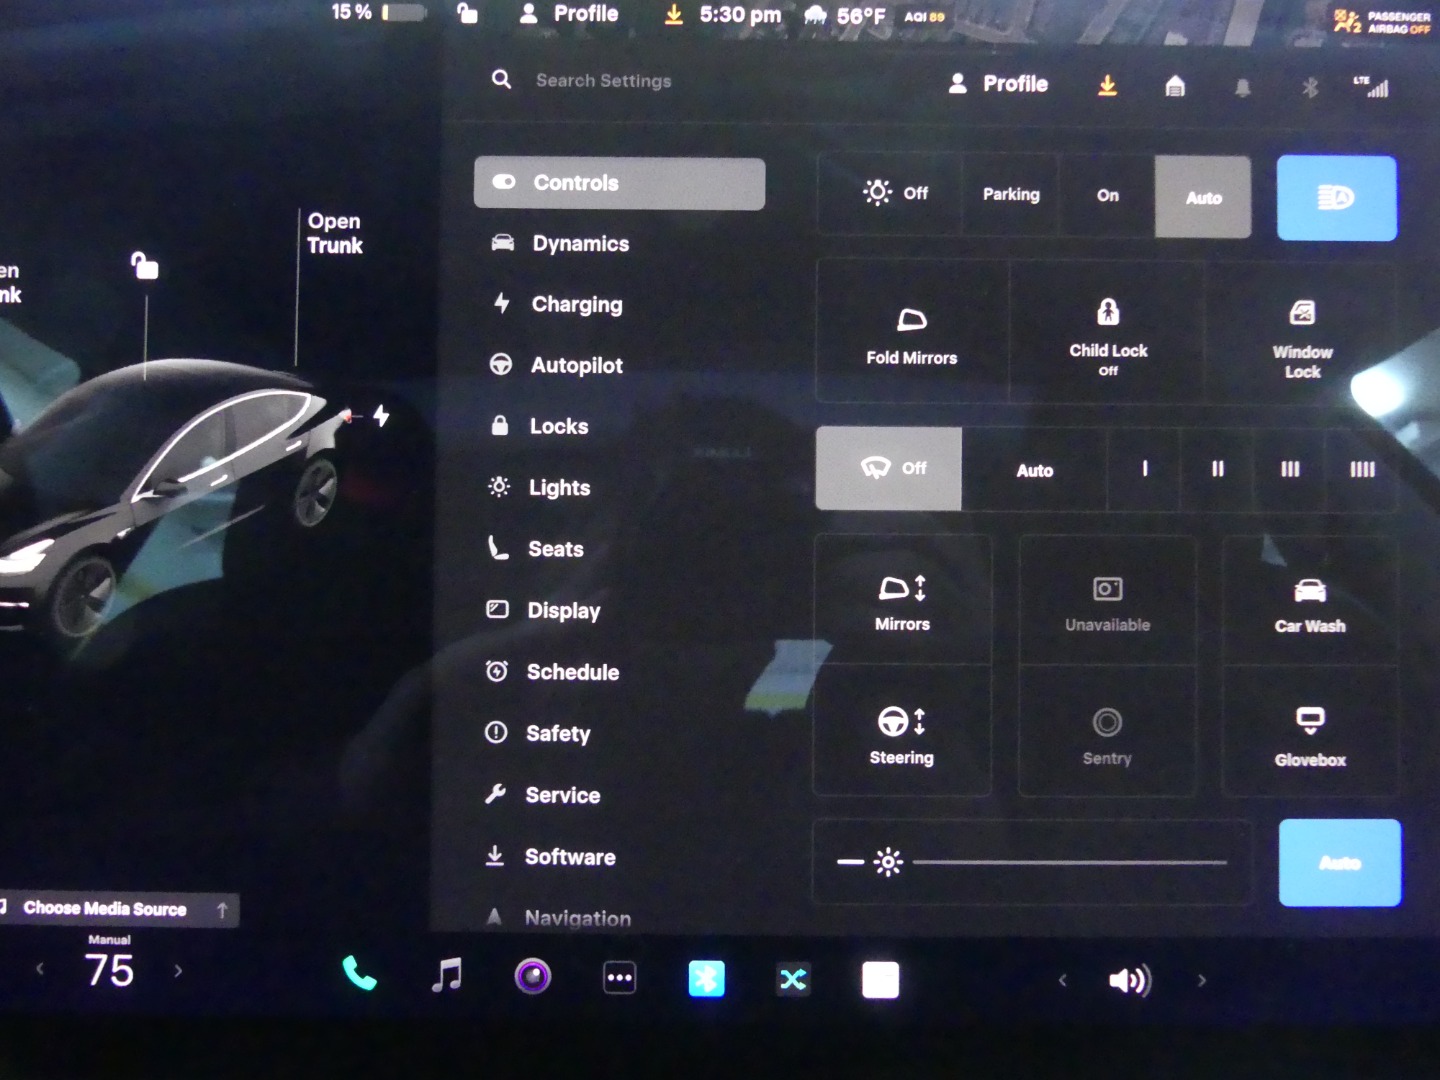Toggle the auto high beam button
1440x1080 pixels.
point(1336,198)
